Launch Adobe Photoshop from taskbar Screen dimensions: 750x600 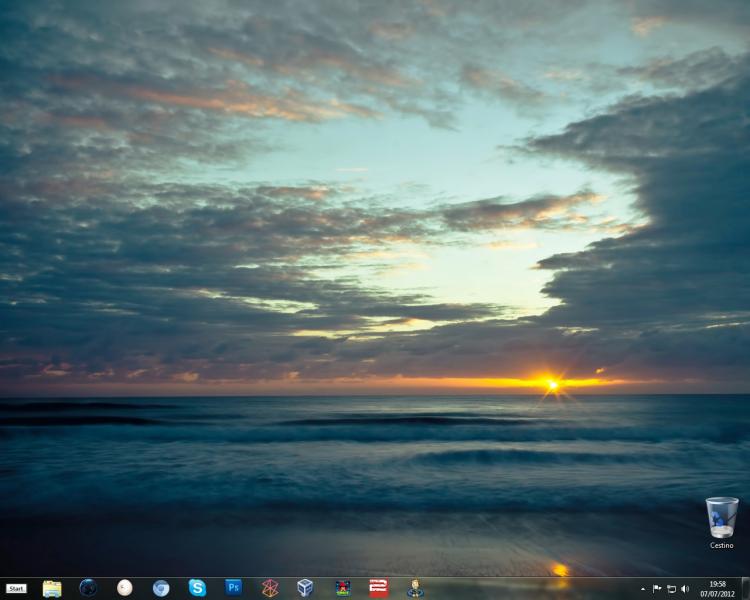233,587
